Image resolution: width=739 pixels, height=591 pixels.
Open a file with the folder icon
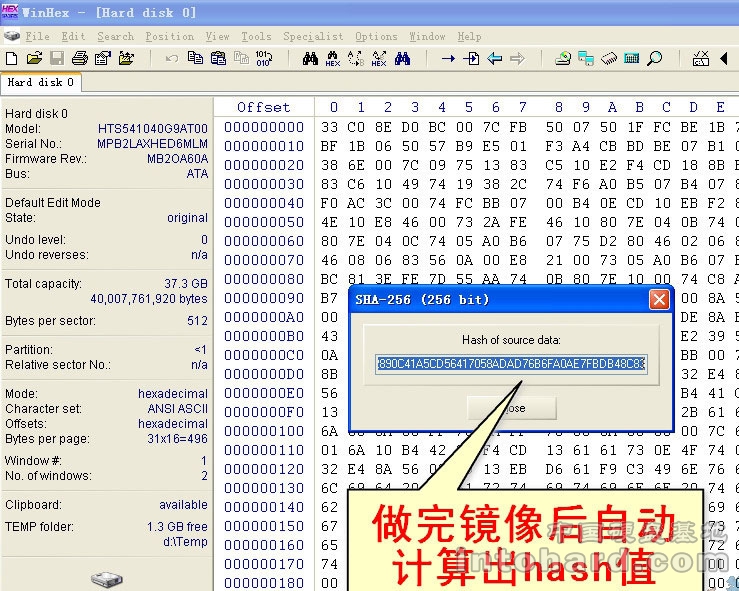click(x=34, y=59)
